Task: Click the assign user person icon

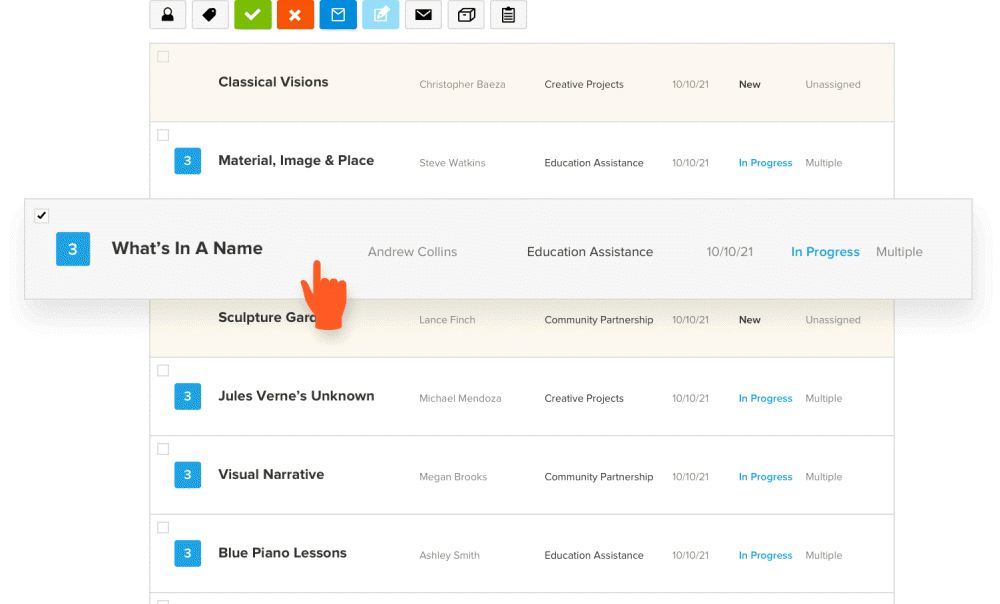Action: tap(168, 15)
